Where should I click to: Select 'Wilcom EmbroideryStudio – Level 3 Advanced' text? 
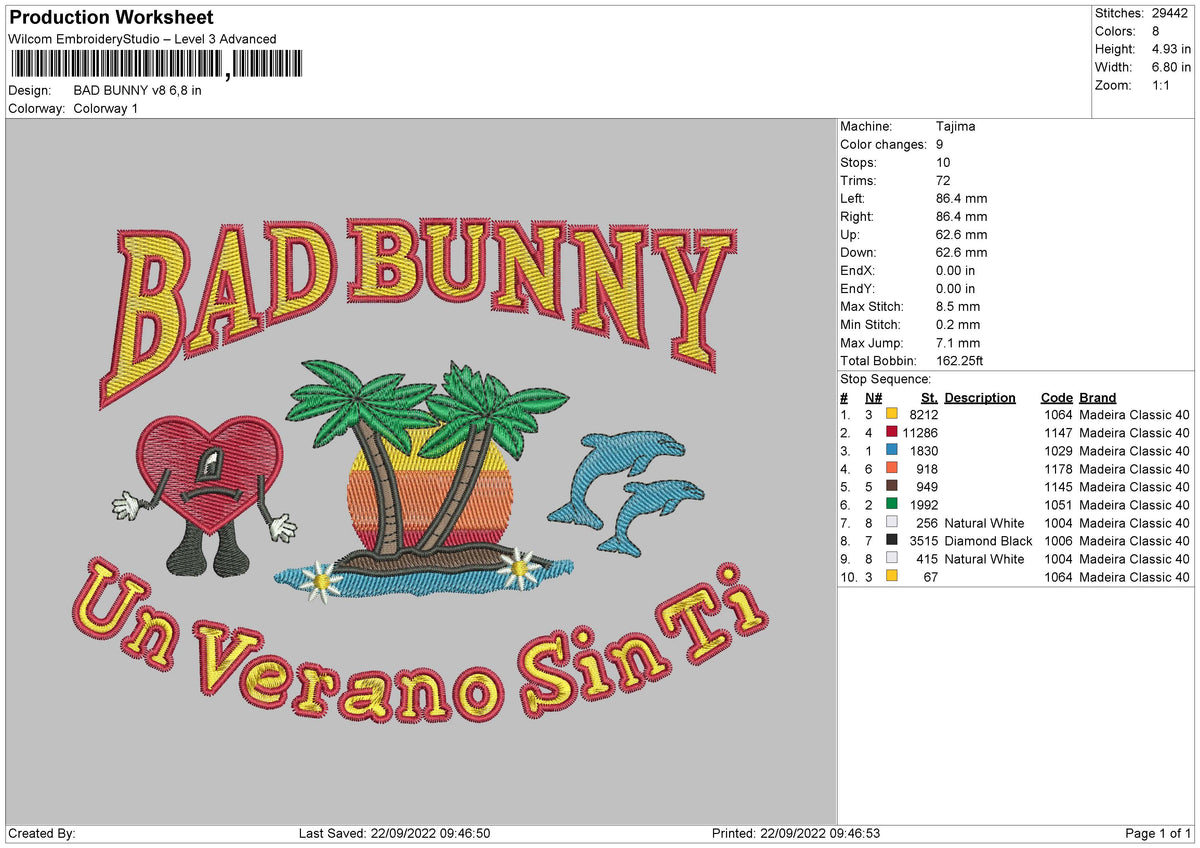(x=142, y=39)
